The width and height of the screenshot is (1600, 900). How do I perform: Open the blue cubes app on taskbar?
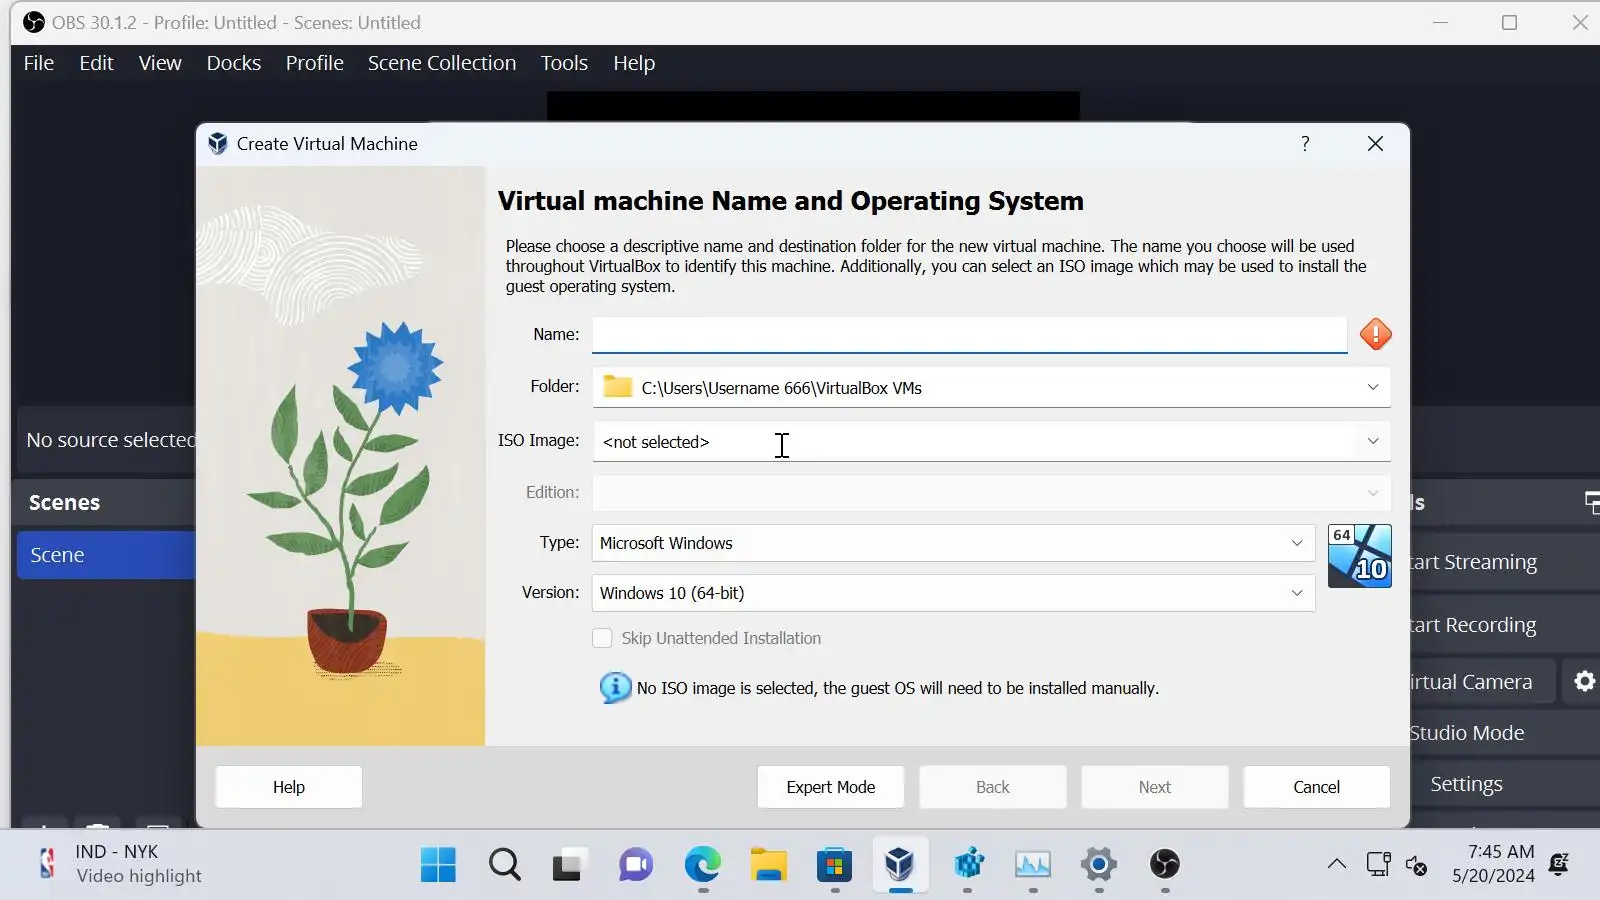click(967, 864)
